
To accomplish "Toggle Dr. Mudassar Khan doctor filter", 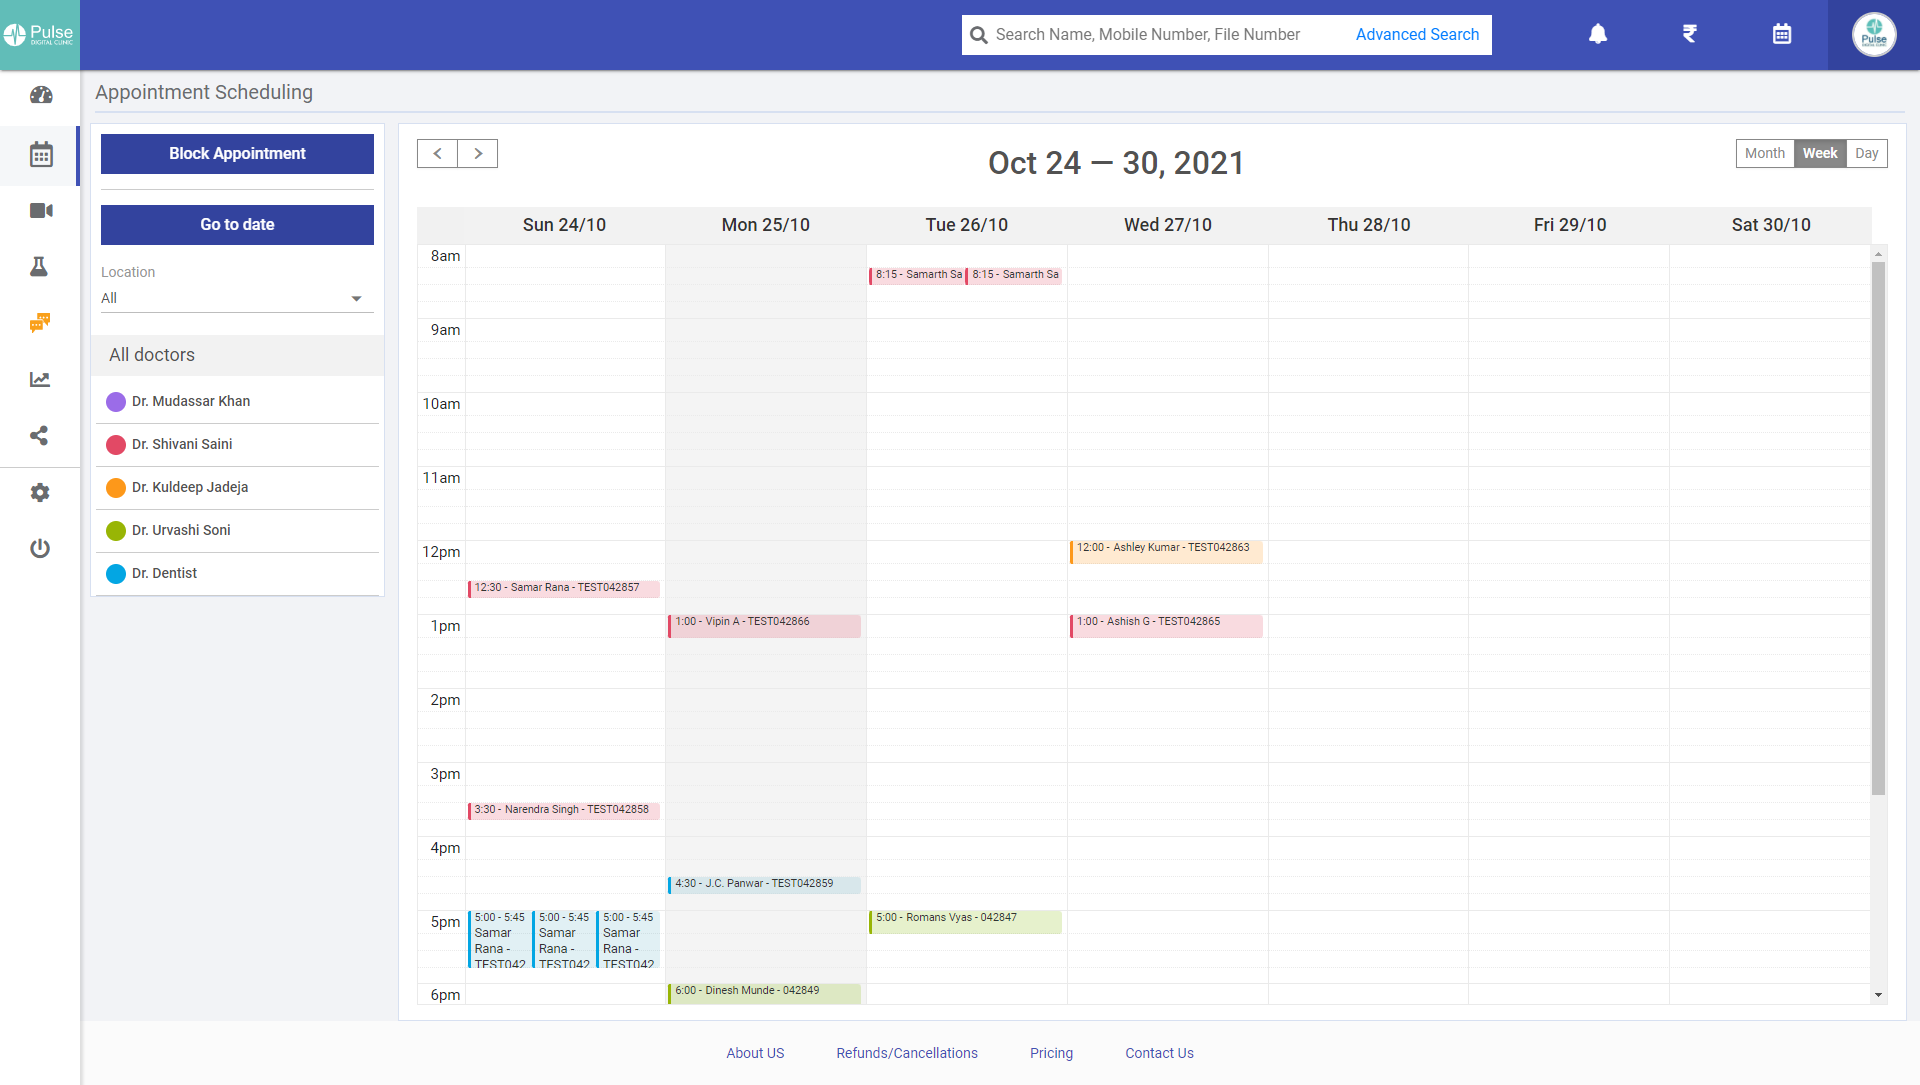I will (x=191, y=401).
